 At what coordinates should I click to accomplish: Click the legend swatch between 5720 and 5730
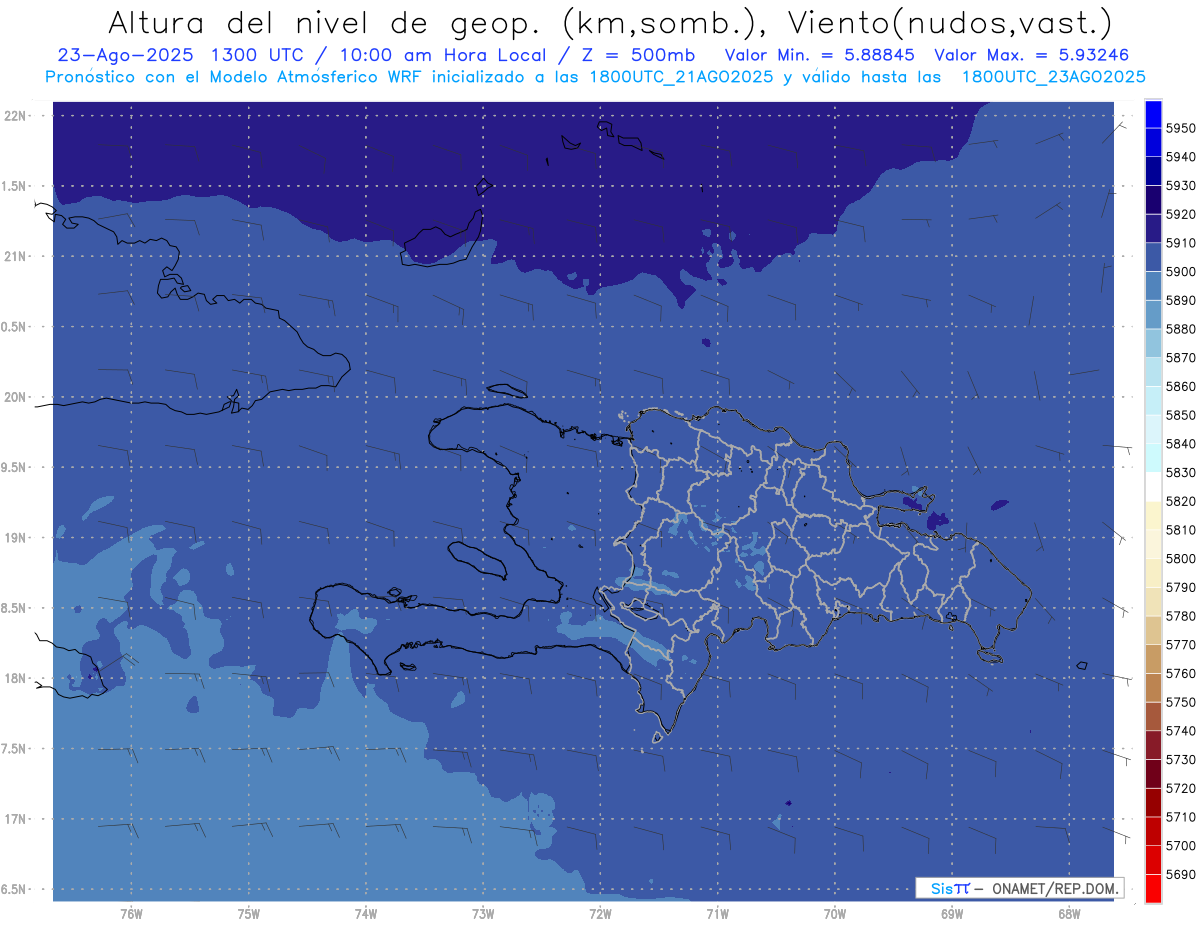pos(1153,774)
